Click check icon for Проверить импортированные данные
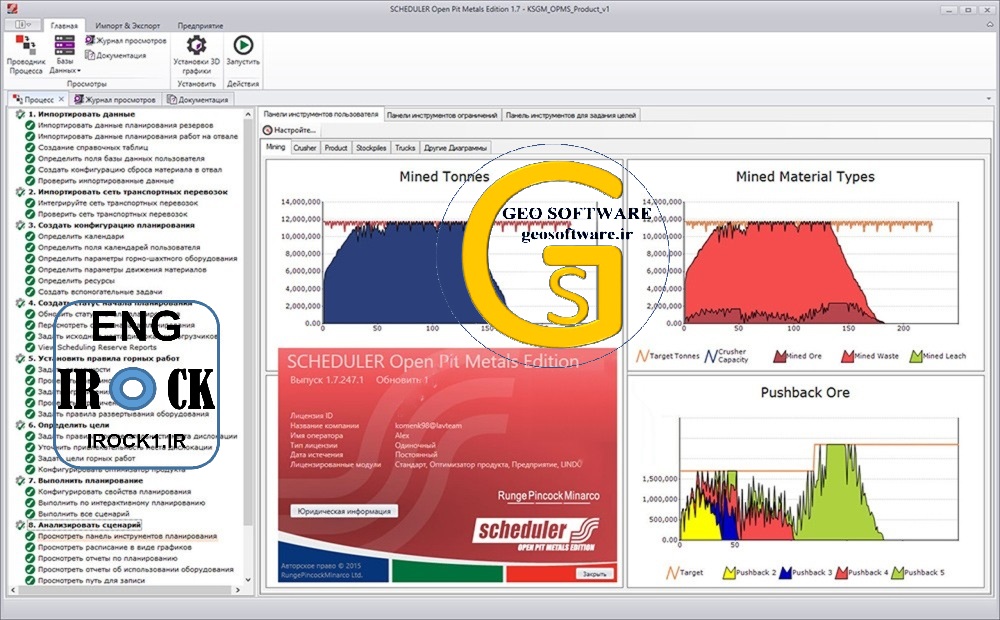 tap(30, 181)
